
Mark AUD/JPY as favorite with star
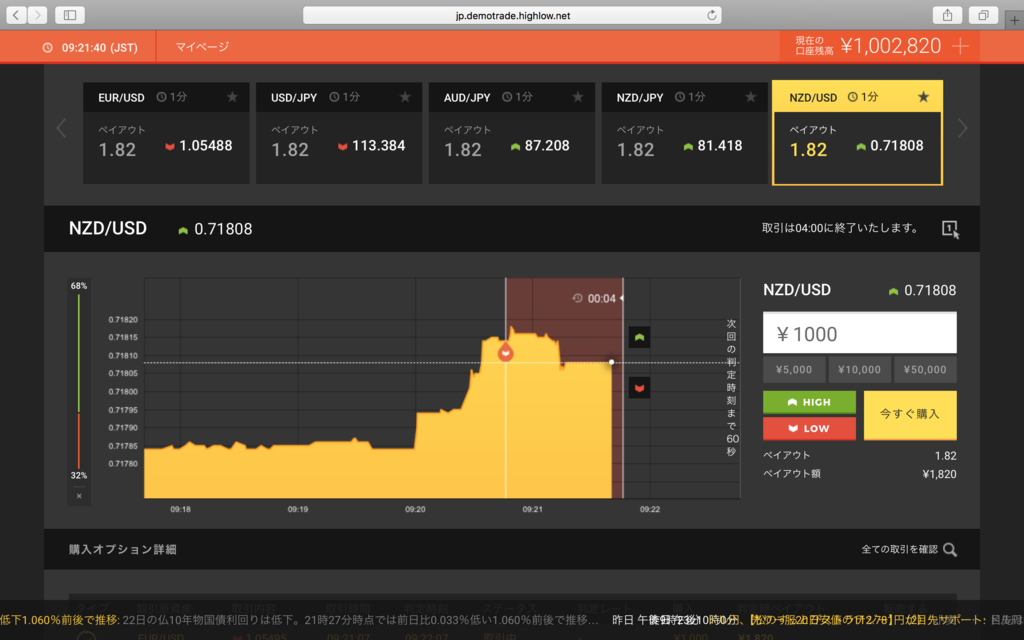(x=578, y=97)
